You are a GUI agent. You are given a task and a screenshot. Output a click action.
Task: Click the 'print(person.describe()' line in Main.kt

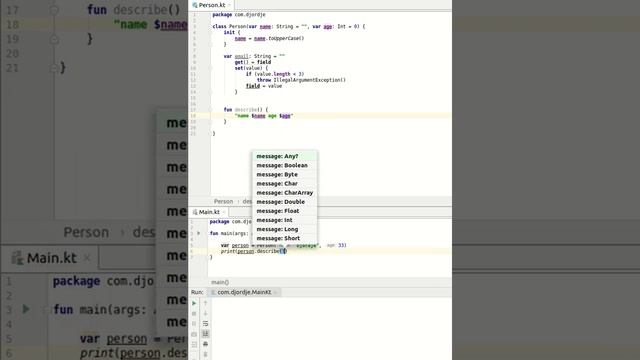tap(253, 251)
